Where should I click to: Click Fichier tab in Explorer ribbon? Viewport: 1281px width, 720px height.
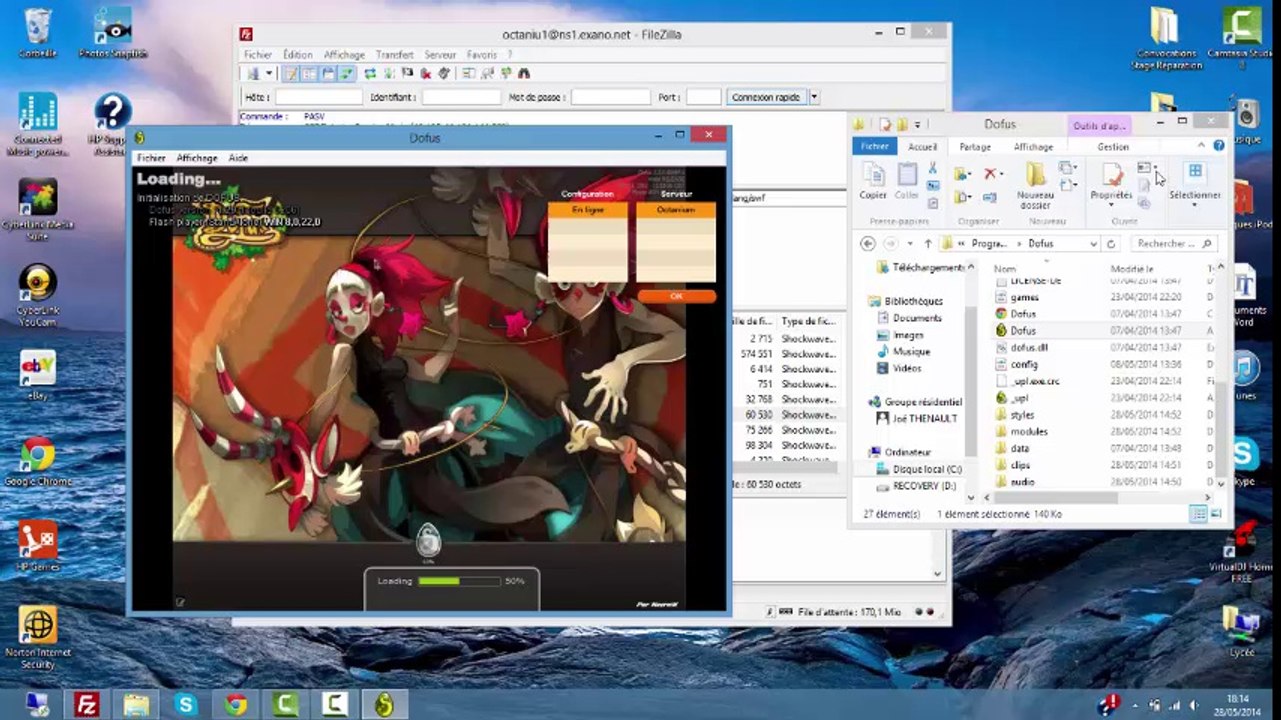875,146
